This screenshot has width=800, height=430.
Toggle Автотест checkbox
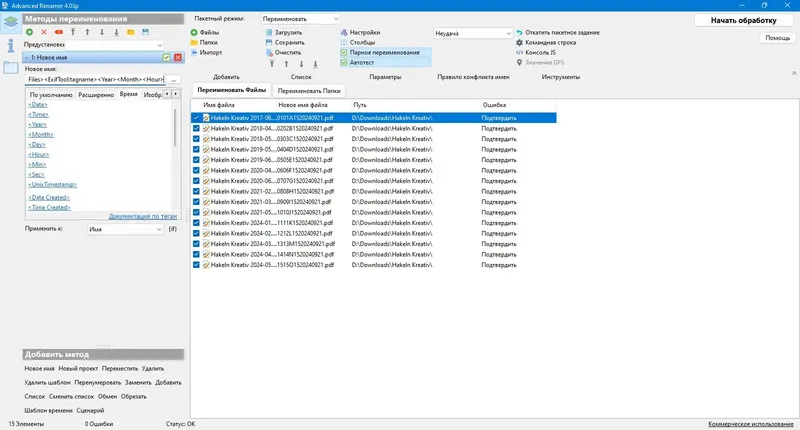(344, 62)
